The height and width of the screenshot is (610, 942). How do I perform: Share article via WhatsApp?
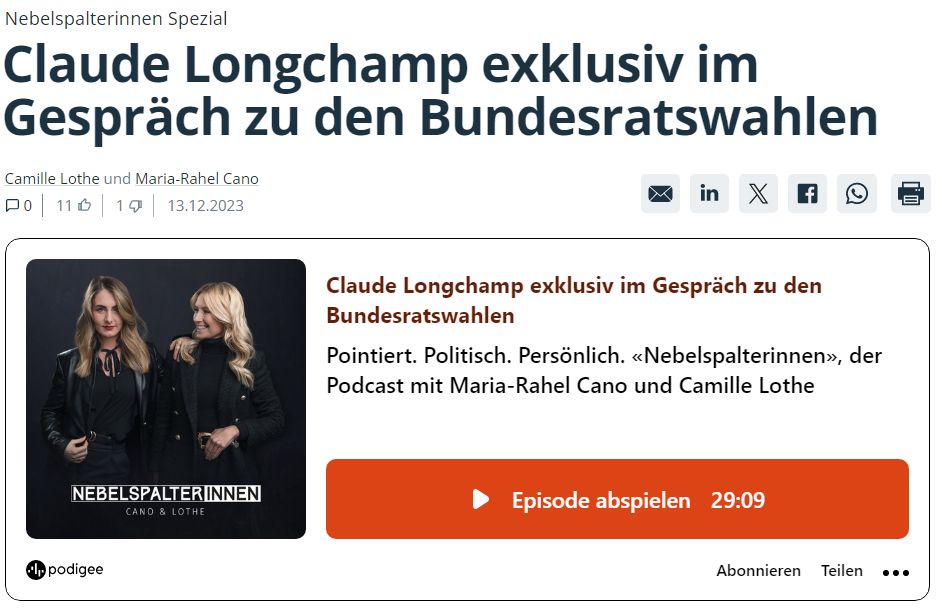(857, 194)
